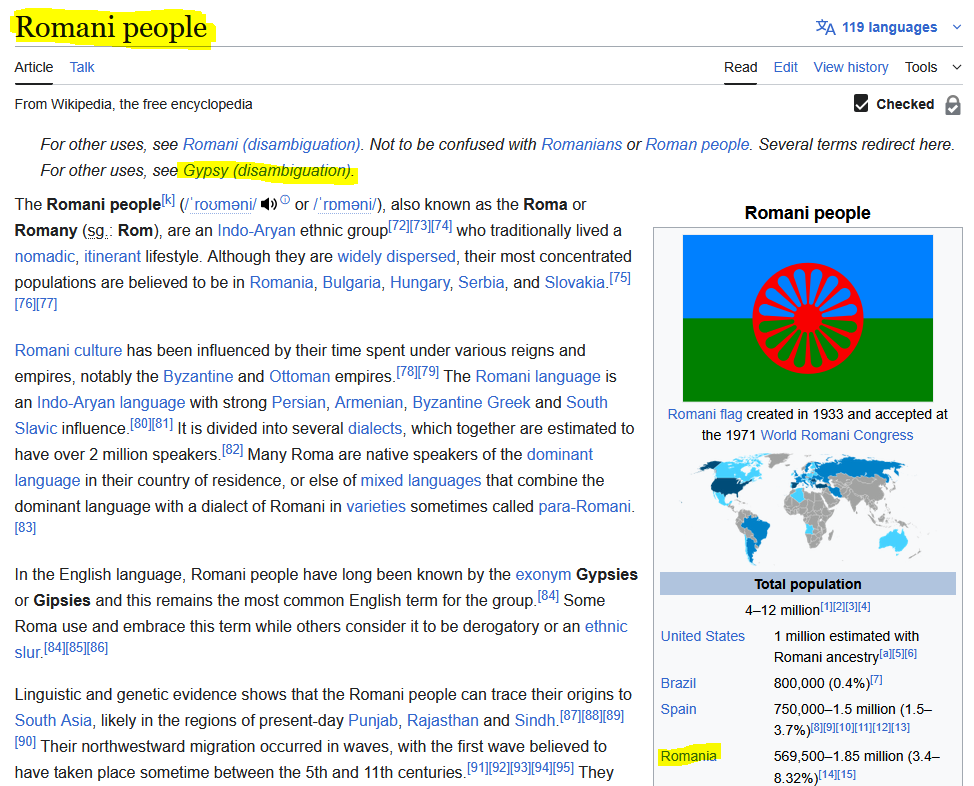
Task: Open the nomadic link
Action: 45,257
